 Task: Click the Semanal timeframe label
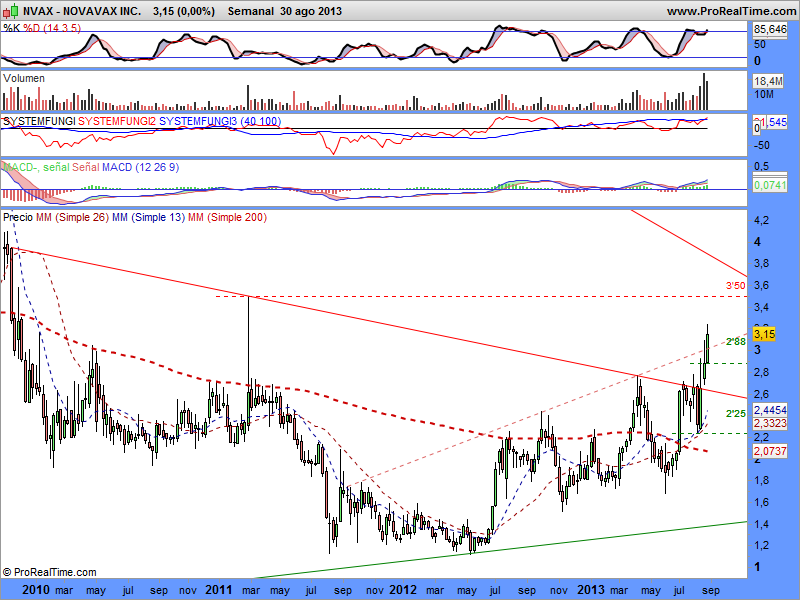point(251,11)
